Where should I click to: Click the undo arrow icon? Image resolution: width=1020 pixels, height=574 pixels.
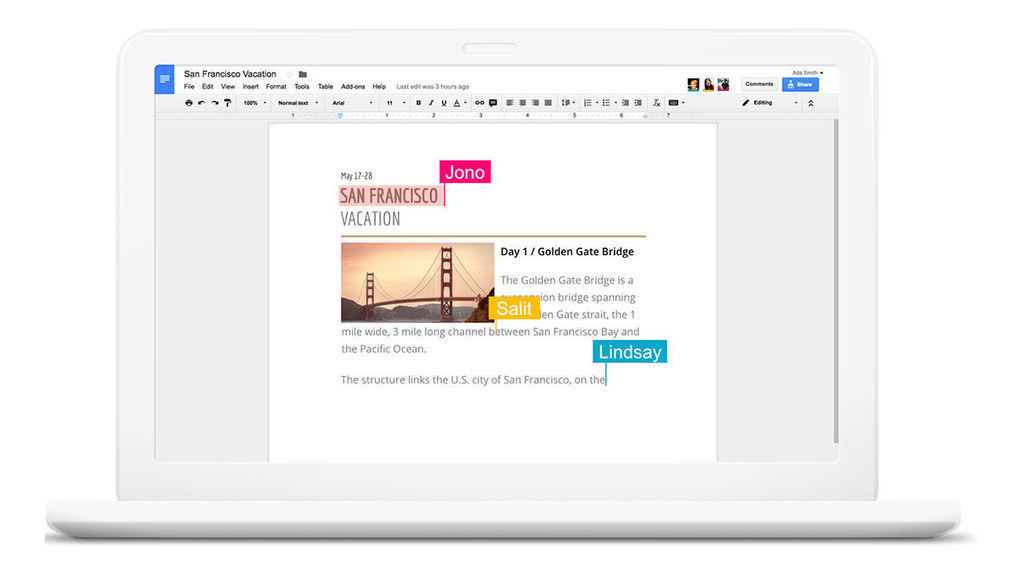[x=202, y=103]
